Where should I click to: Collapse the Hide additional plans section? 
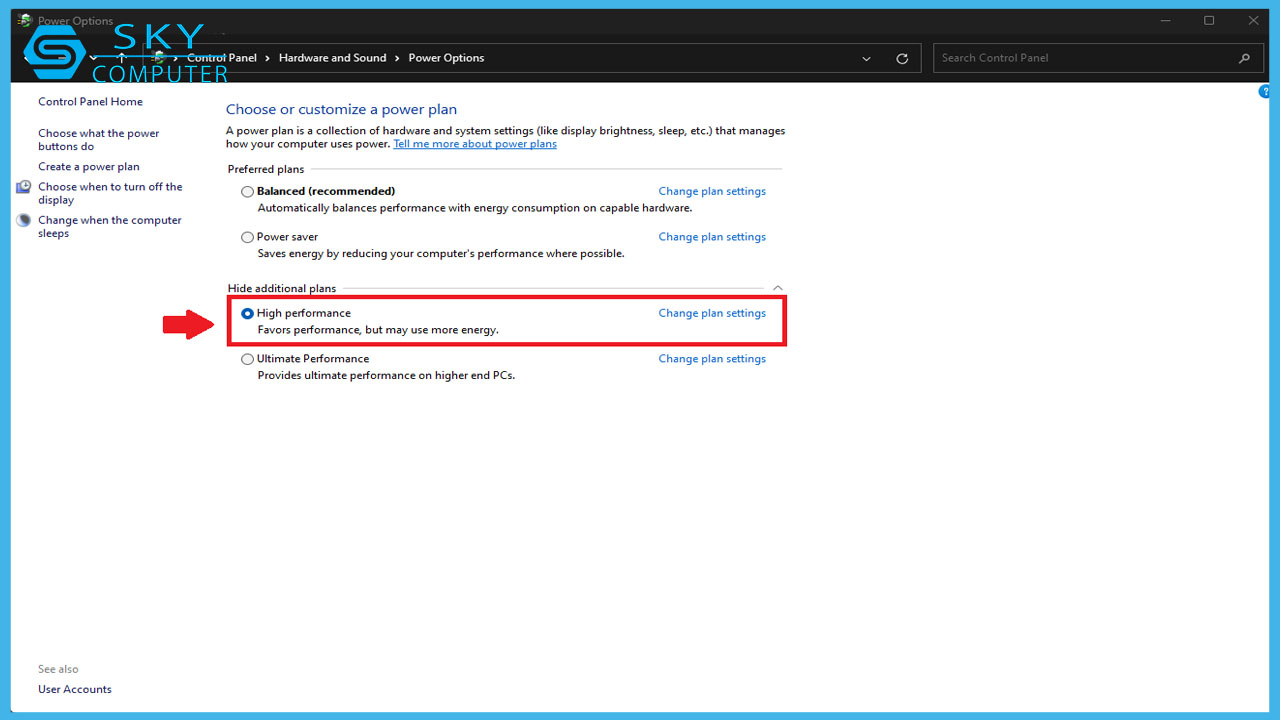[777, 287]
